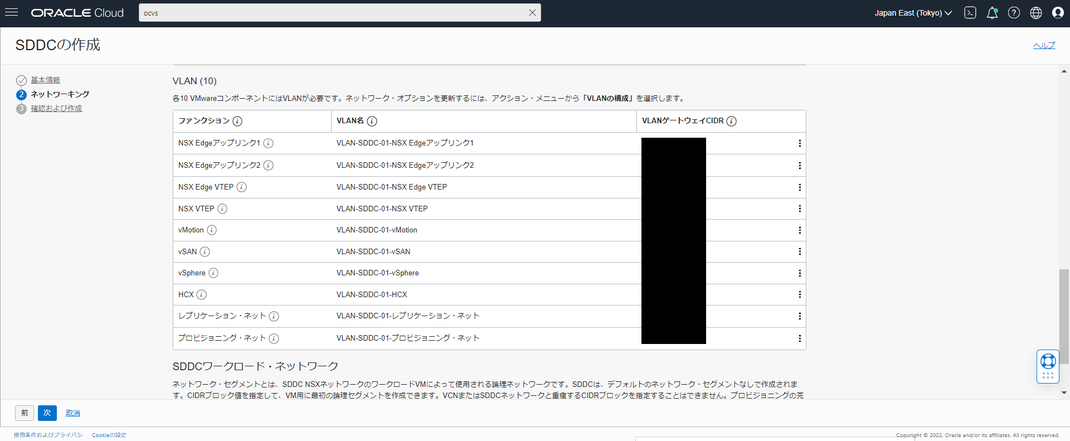Click the 前 button

(x=25, y=413)
